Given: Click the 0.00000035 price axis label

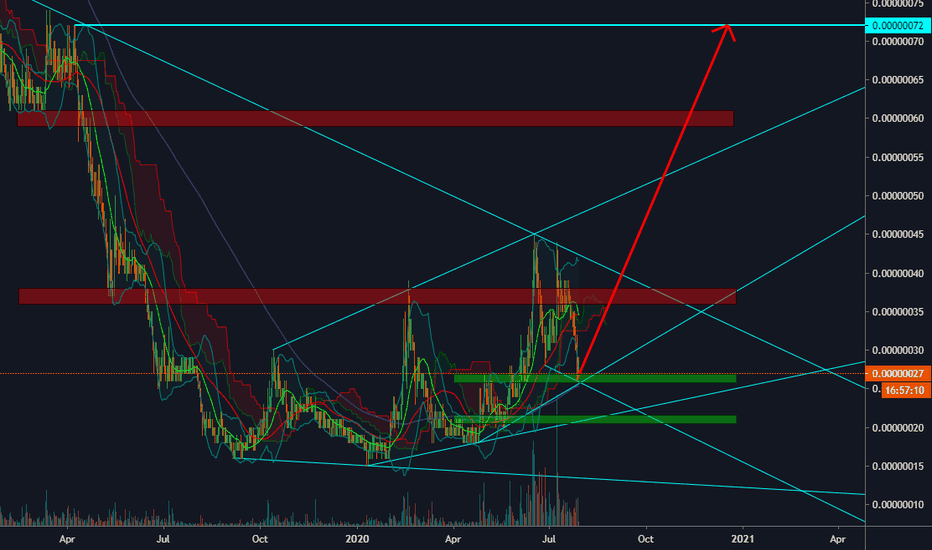Looking at the screenshot, I should (898, 312).
